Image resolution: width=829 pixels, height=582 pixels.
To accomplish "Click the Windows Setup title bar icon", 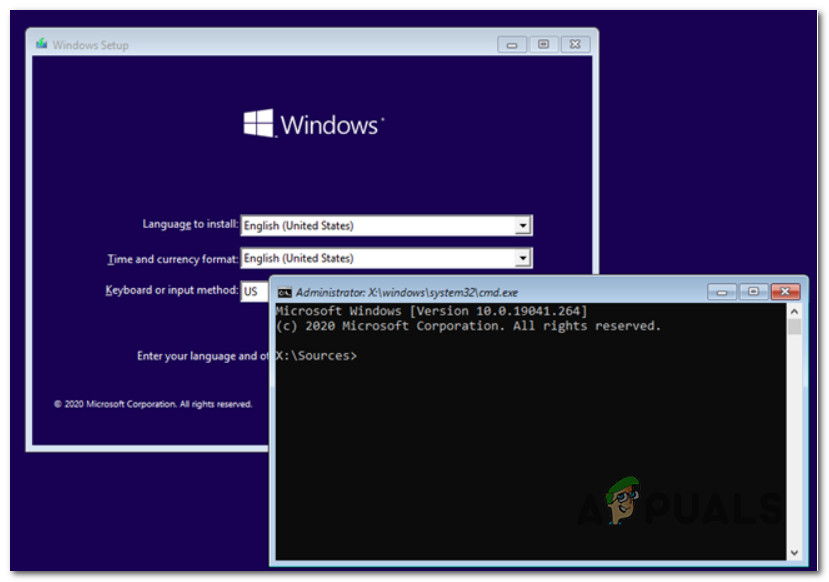I will point(41,44).
